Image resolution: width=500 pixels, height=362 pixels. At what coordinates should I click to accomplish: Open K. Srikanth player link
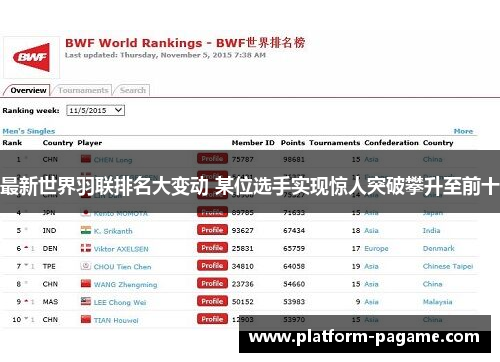click(x=113, y=231)
